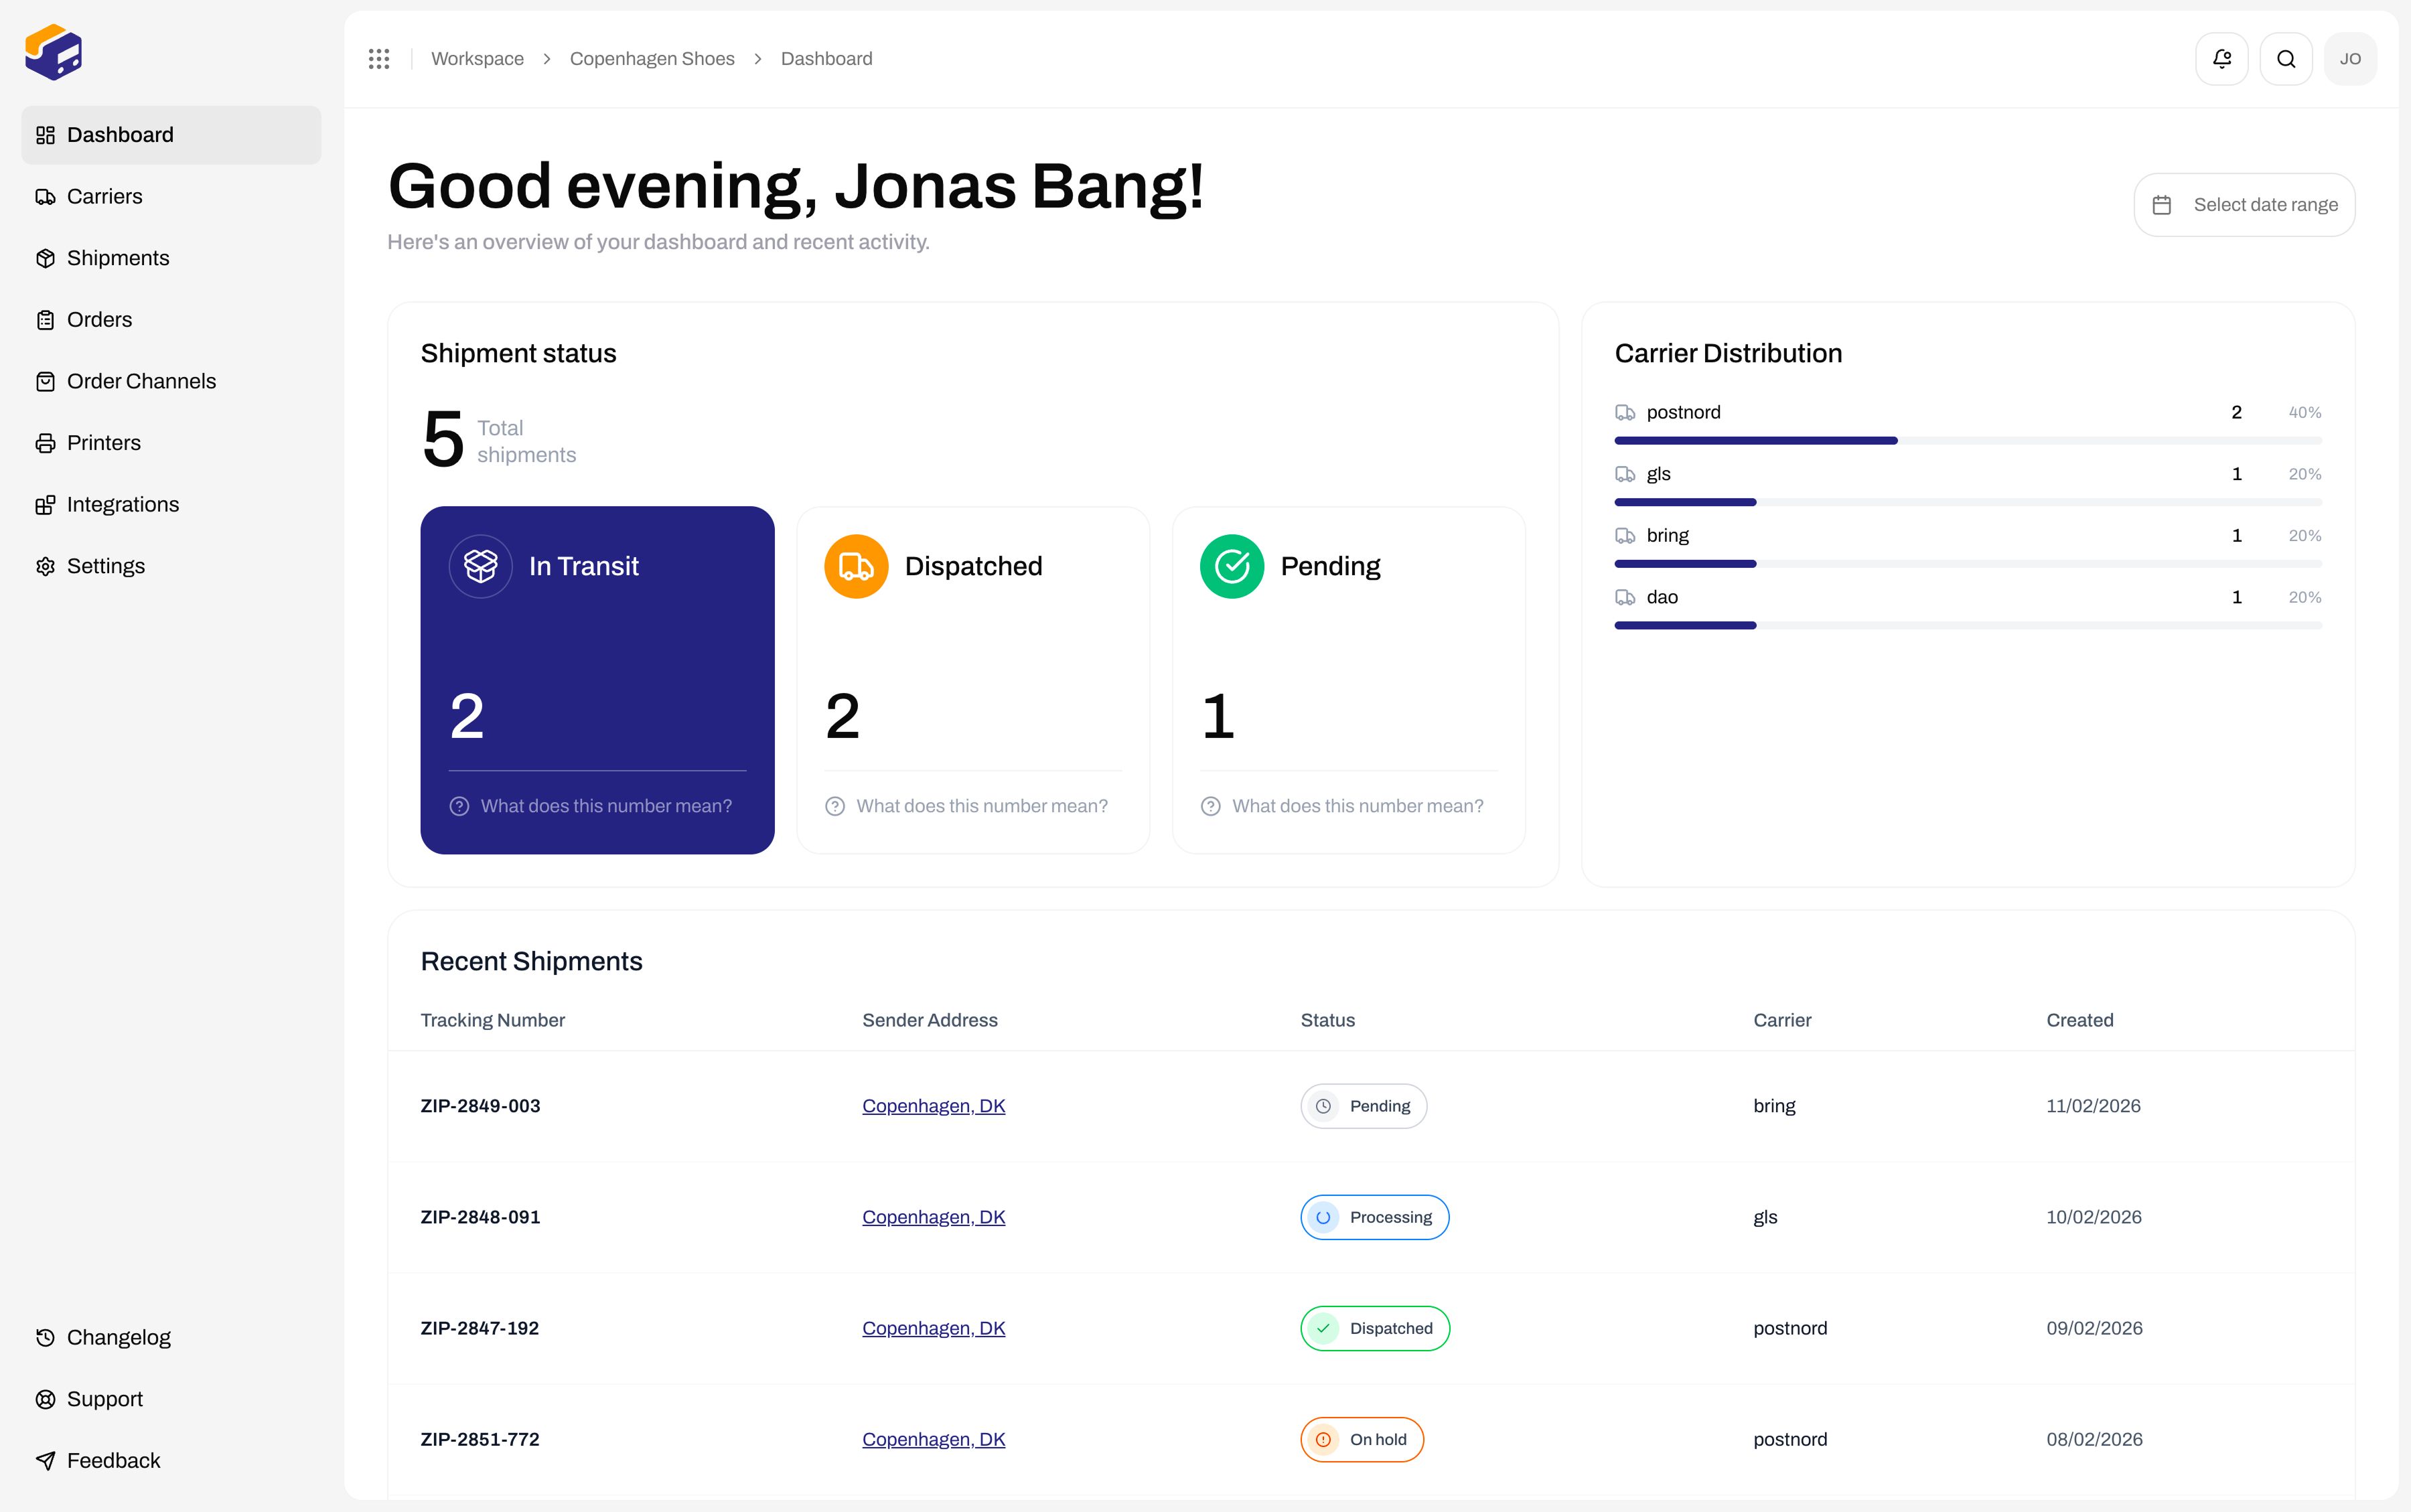The height and width of the screenshot is (1512, 2411).
Task: Click Dispatched 'What does this number mean?'
Action: click(x=981, y=806)
